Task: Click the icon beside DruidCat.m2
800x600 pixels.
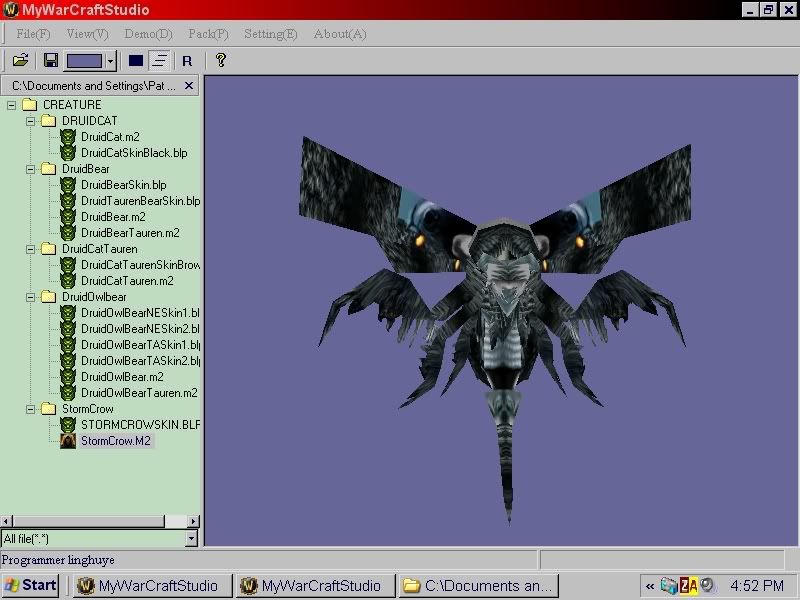Action: 68,137
